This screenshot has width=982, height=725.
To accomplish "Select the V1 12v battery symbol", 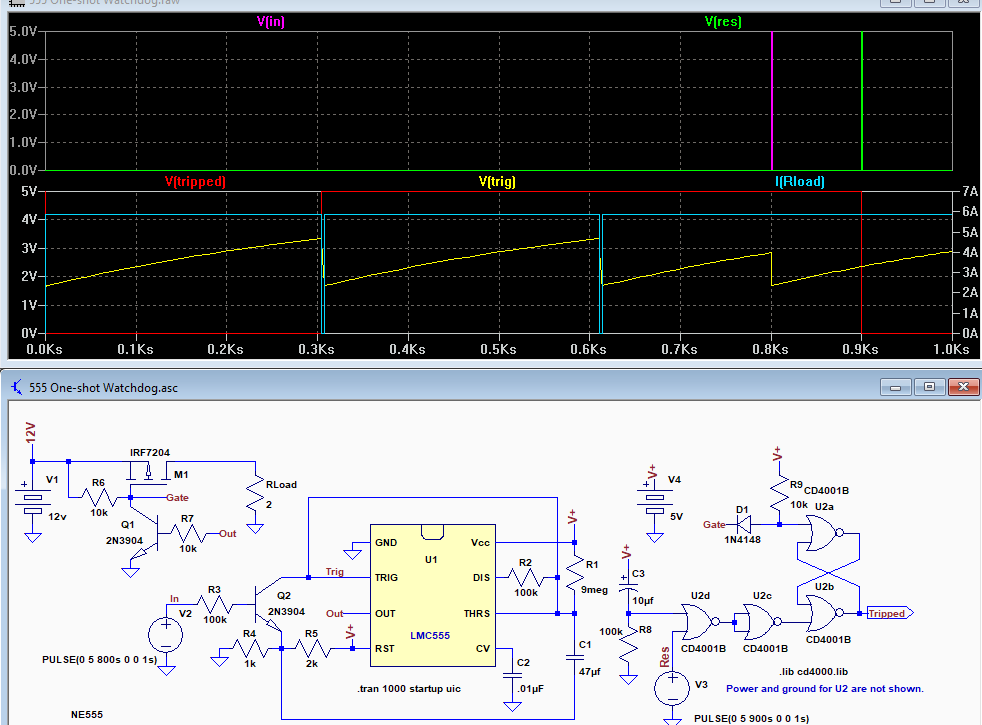I will (x=33, y=499).
